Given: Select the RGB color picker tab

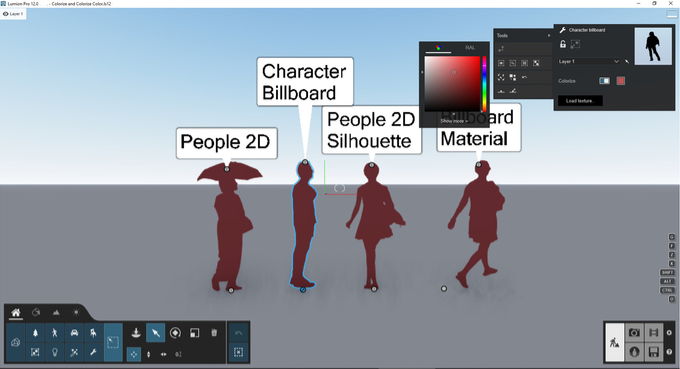Looking at the screenshot, I should click(x=438, y=48).
